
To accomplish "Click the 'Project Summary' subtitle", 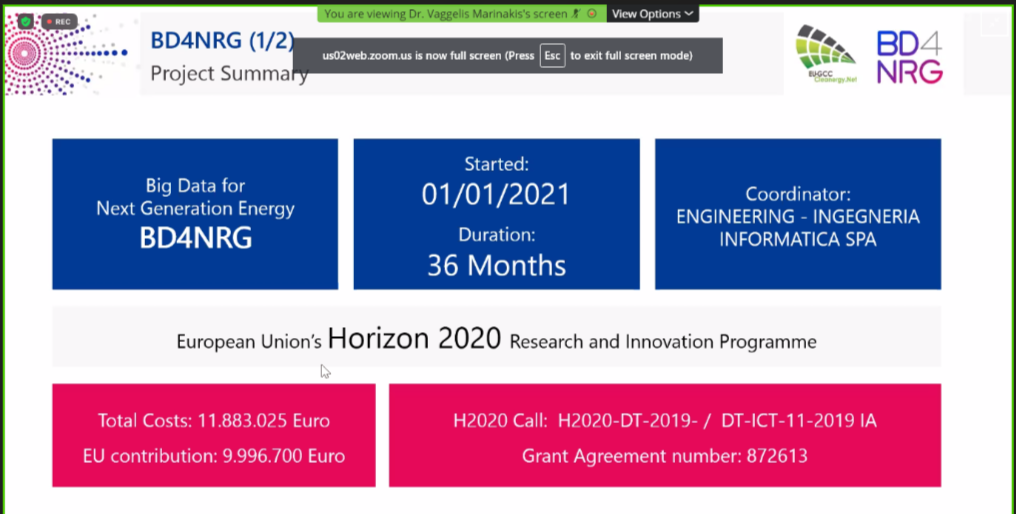I will 229,73.
